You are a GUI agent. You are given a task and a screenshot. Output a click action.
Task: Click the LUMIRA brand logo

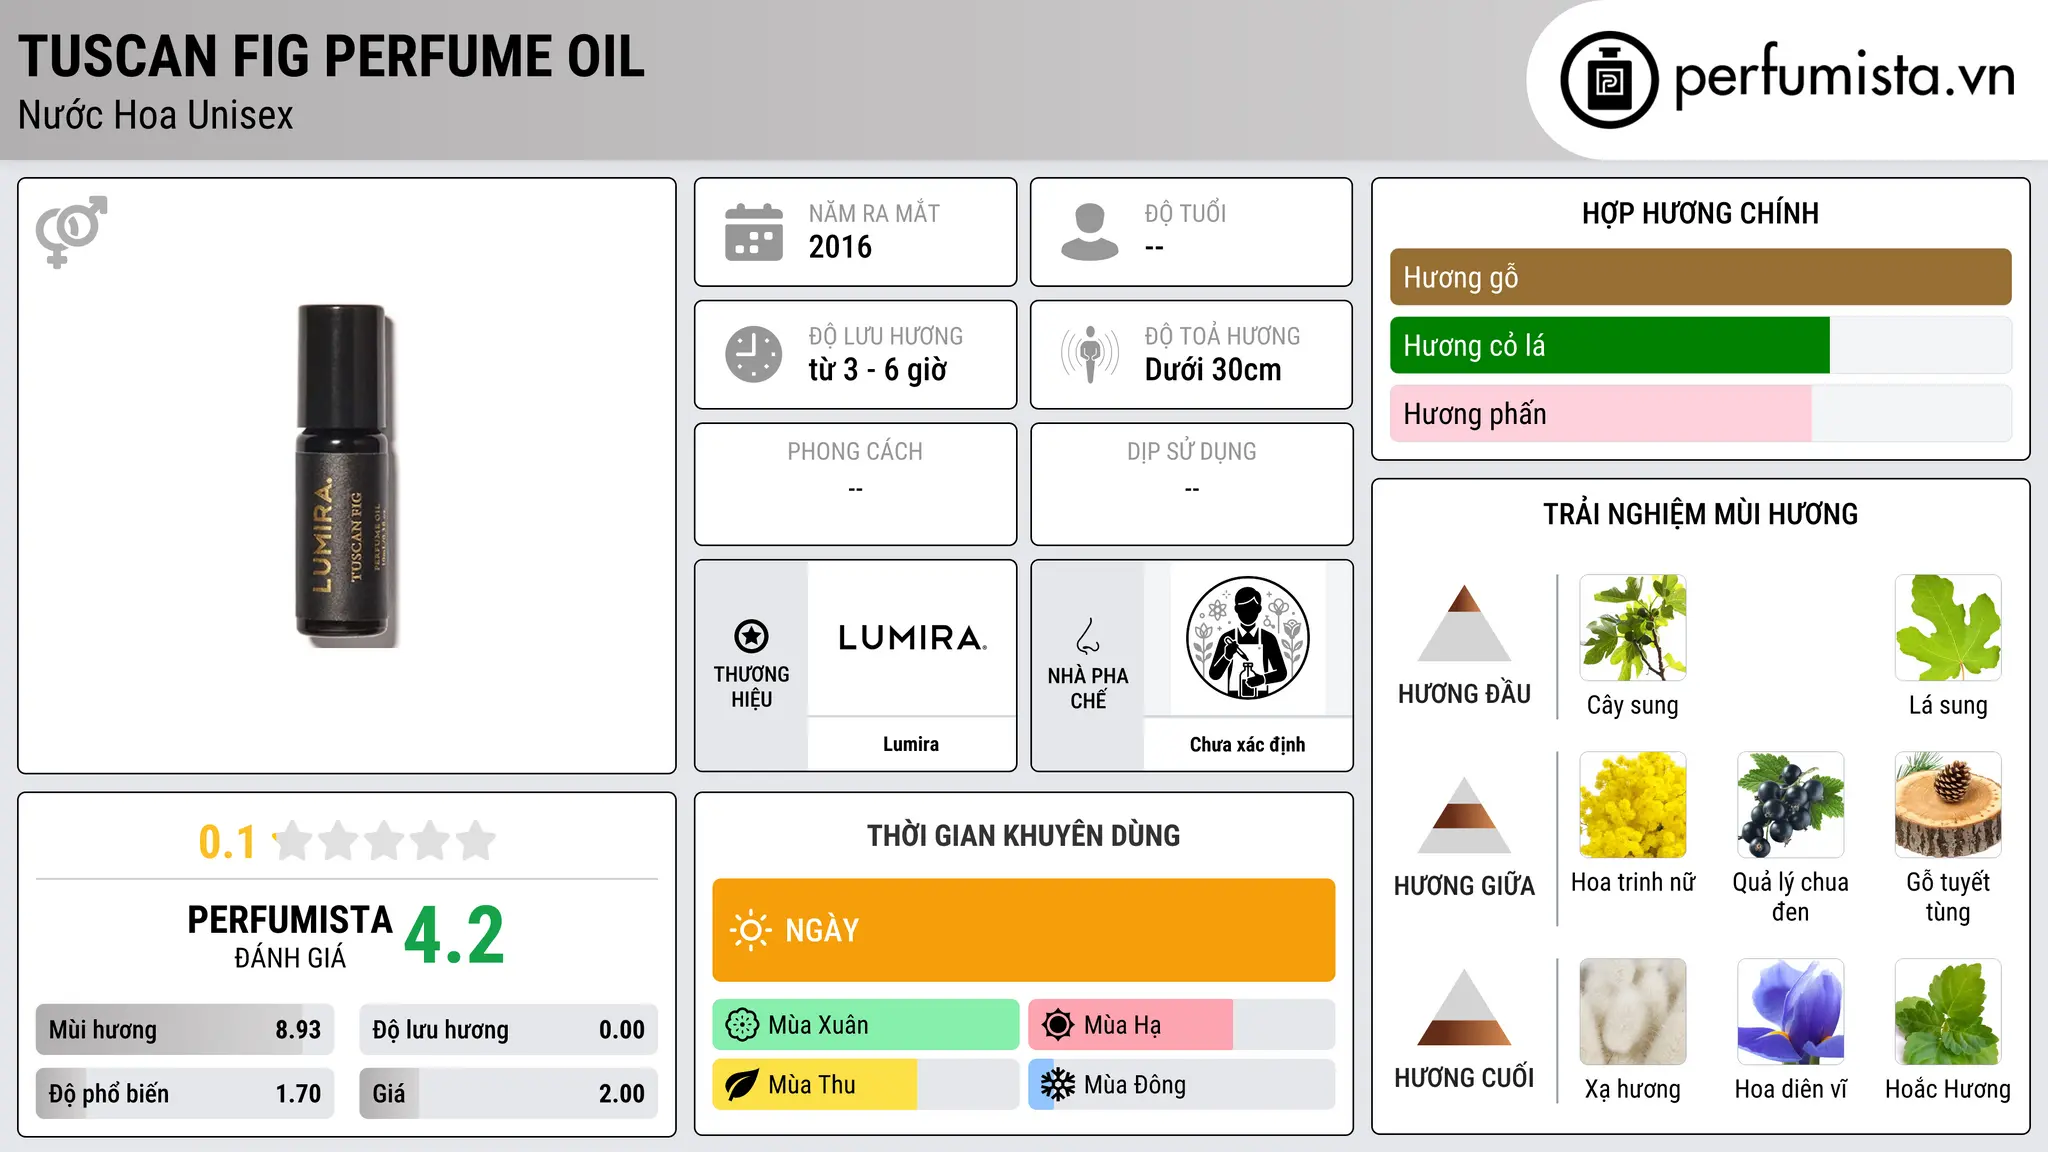pos(912,638)
